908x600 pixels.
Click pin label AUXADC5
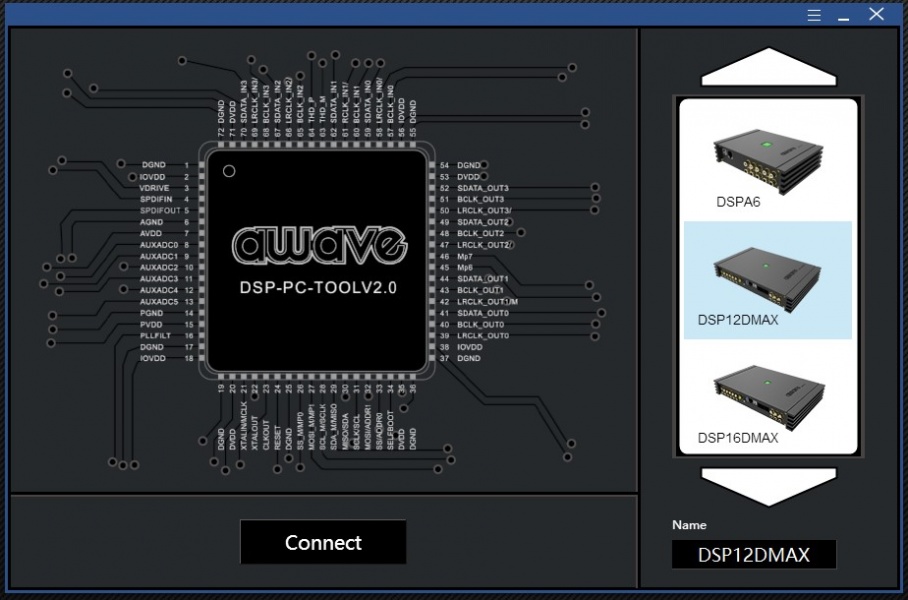coord(159,301)
